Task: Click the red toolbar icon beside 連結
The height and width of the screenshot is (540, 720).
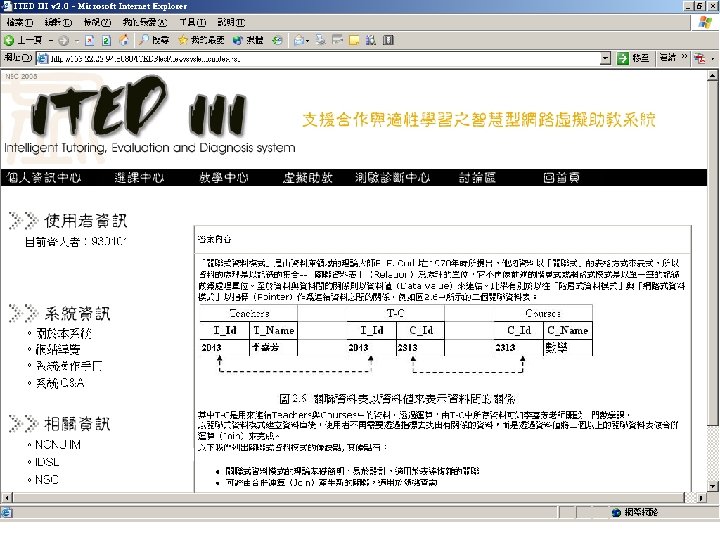Action: (x=700, y=58)
